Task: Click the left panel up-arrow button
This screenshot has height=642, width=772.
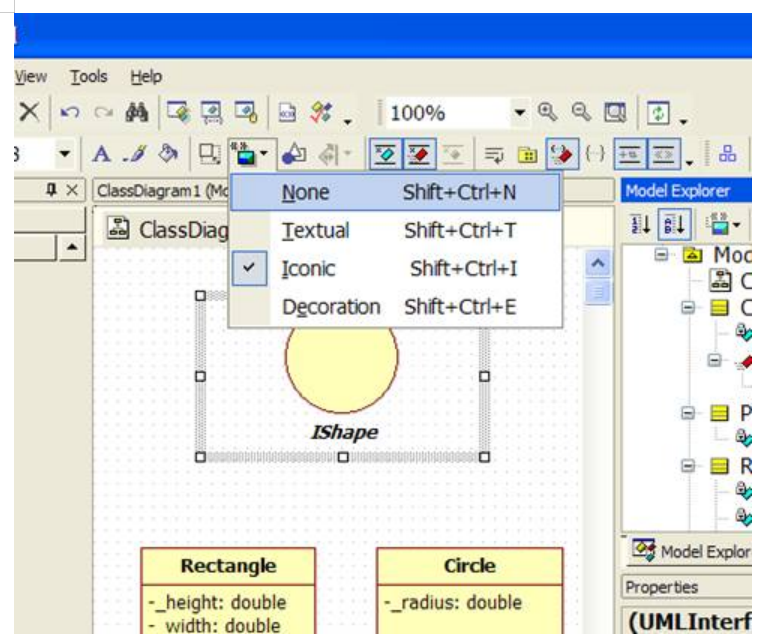Action: pos(72,248)
